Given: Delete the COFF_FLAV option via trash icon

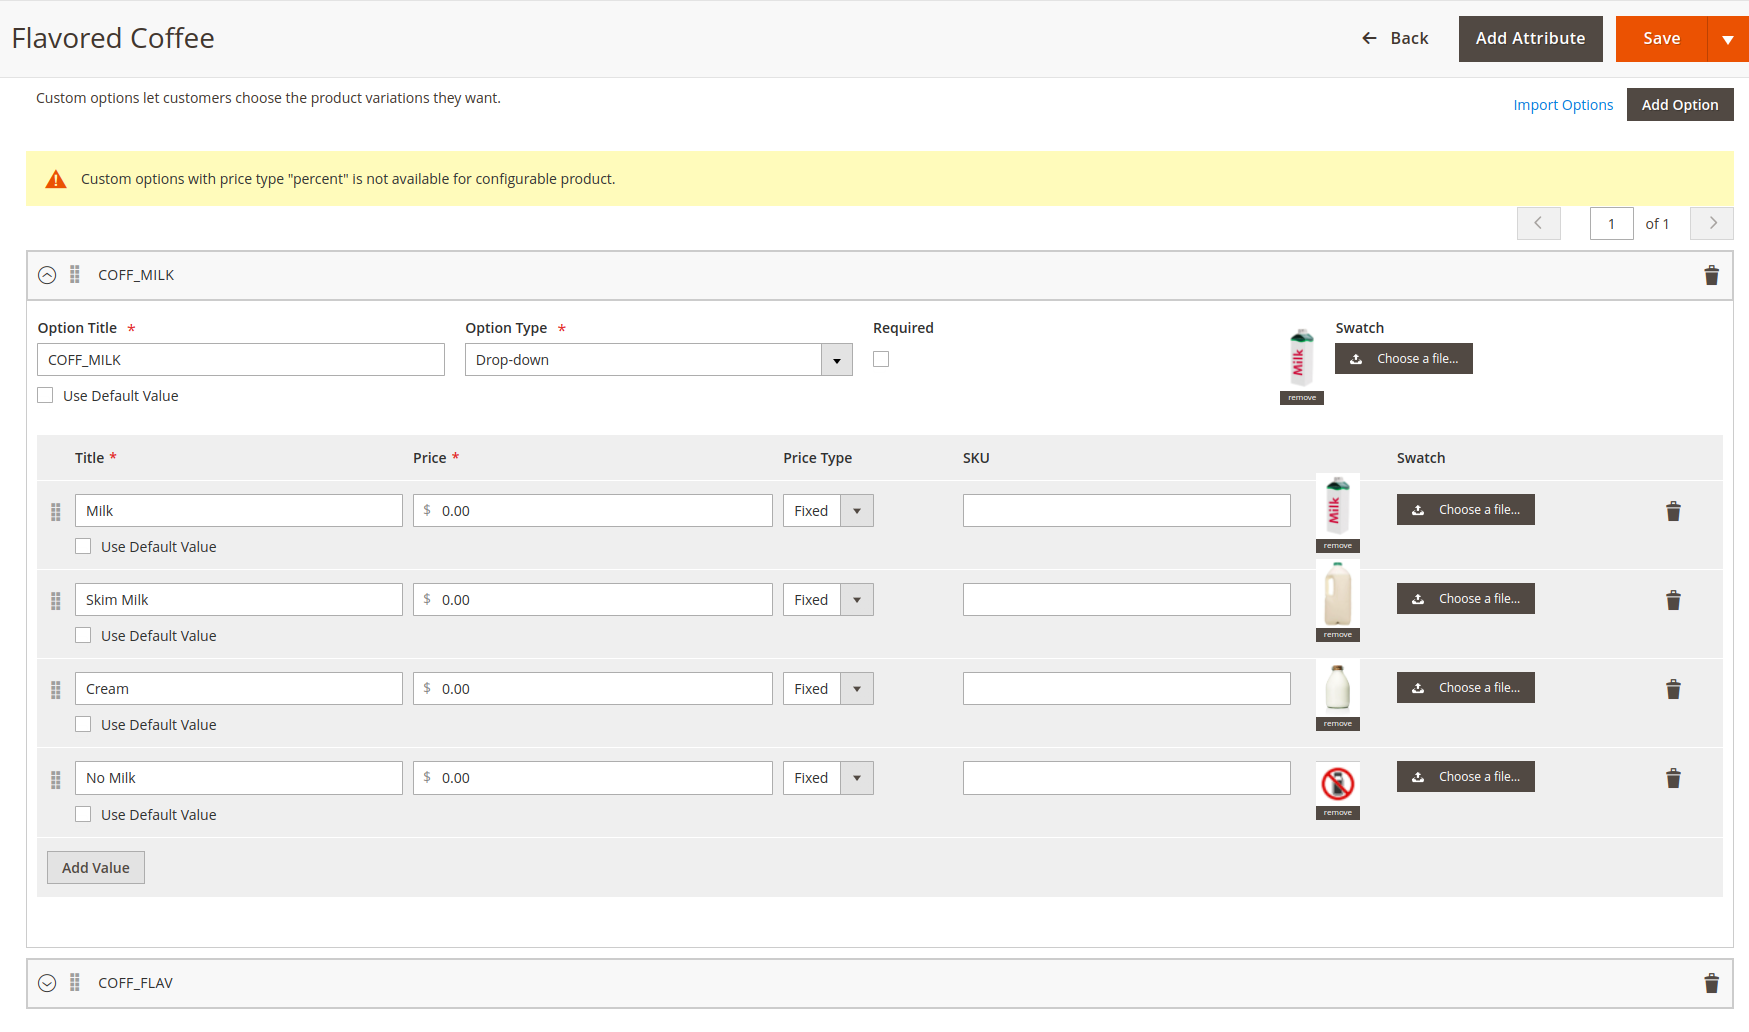Looking at the screenshot, I should pos(1711,984).
